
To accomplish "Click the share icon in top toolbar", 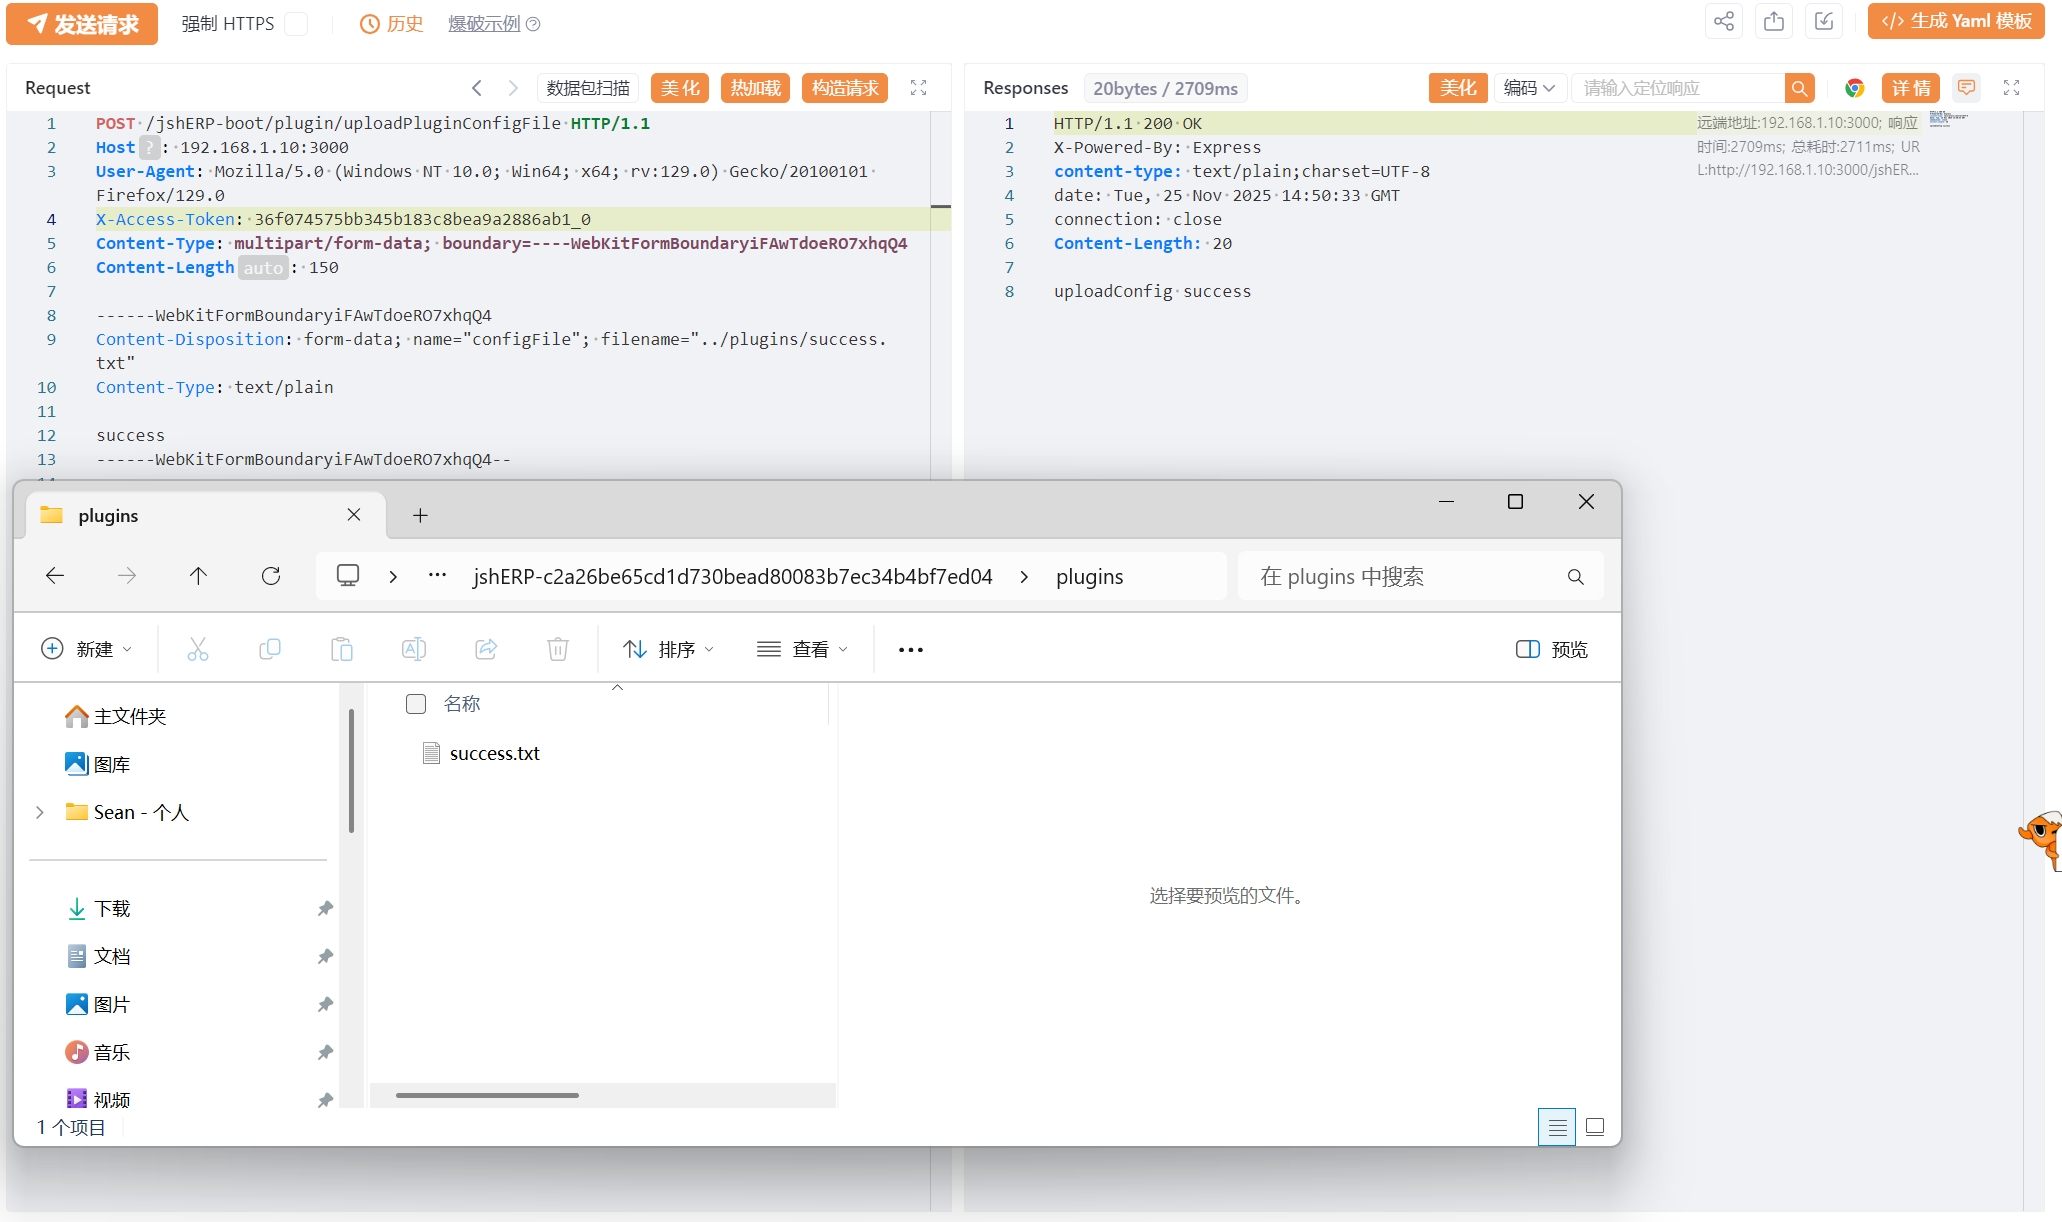I will pos(1724,22).
